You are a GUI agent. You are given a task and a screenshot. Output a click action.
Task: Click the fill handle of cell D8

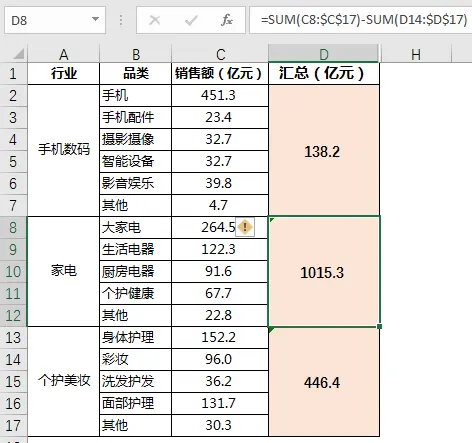pos(379,326)
